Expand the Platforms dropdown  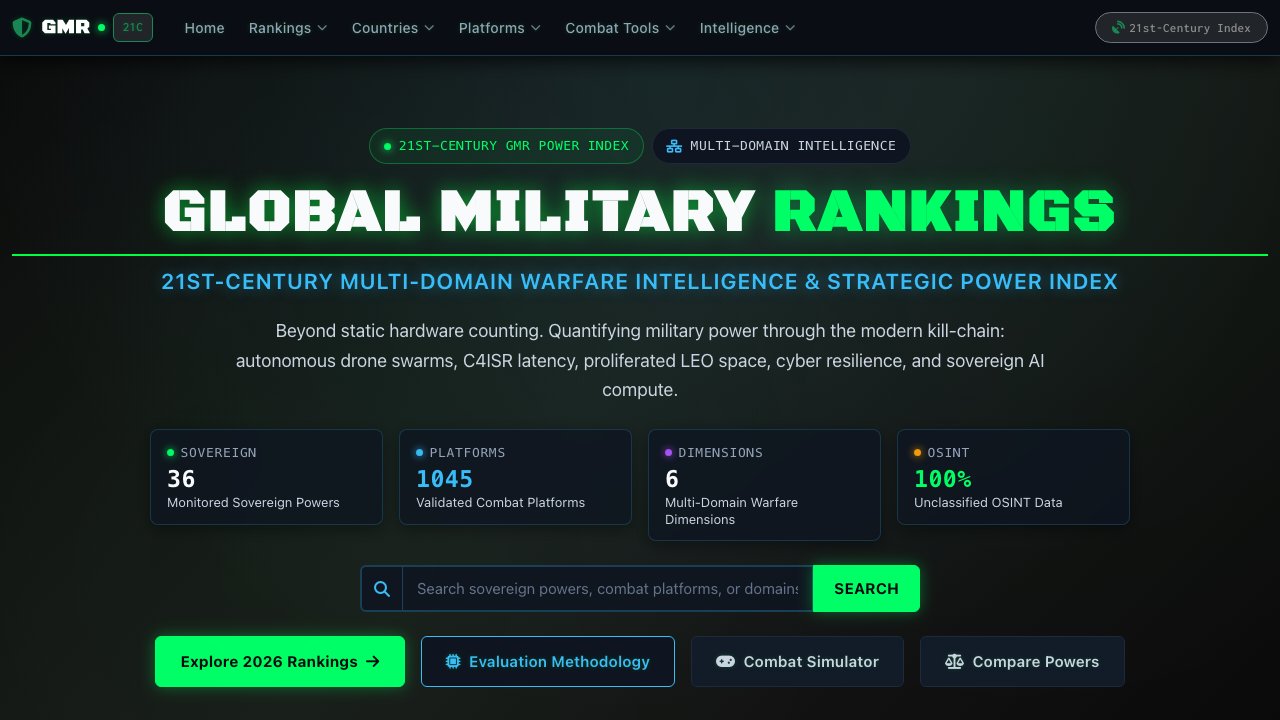click(500, 28)
